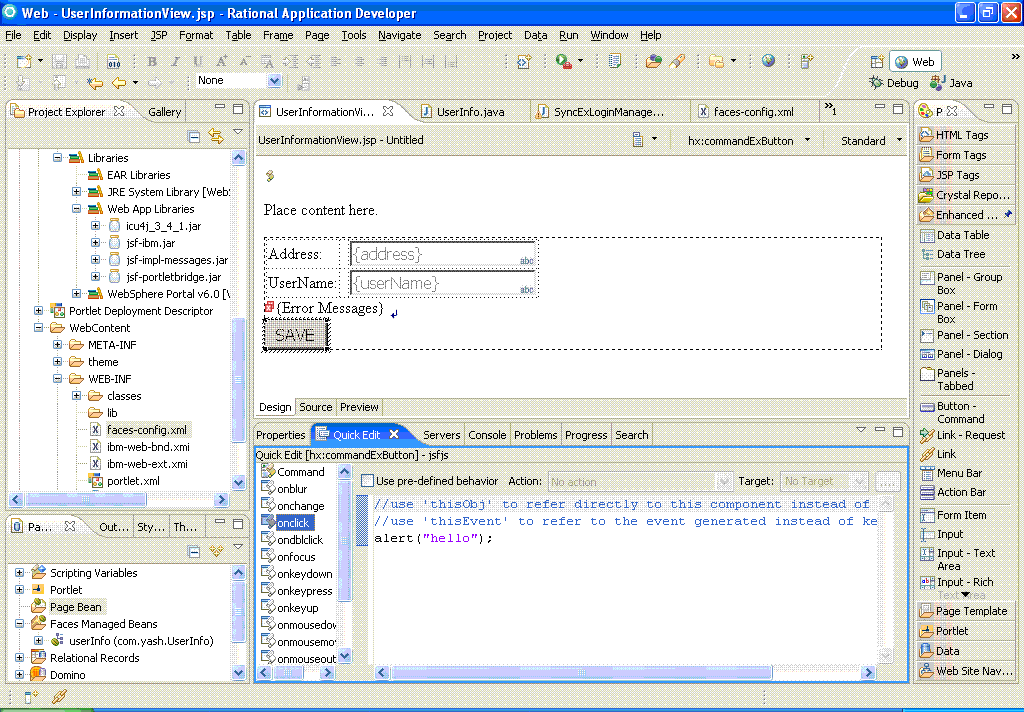Open the hx:commandExButton tag dropdown

[x=807, y=140]
